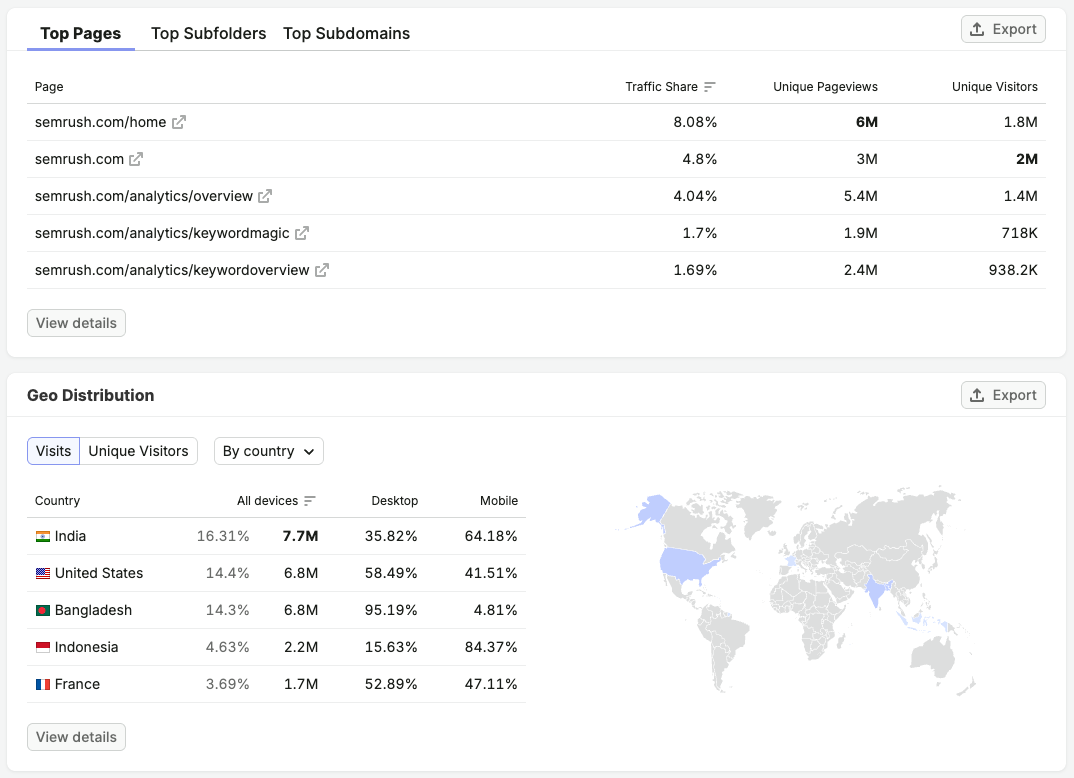Viewport: 1074px width, 778px height.
Task: Open the semrush.com/analytics/keywordmagic link
Action: click(162, 233)
